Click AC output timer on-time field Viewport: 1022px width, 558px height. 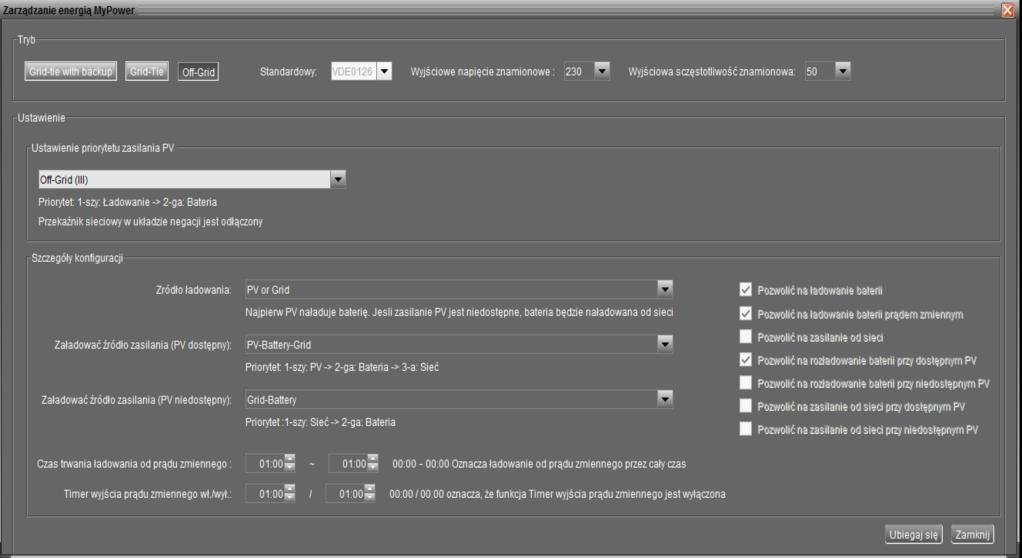click(265, 493)
